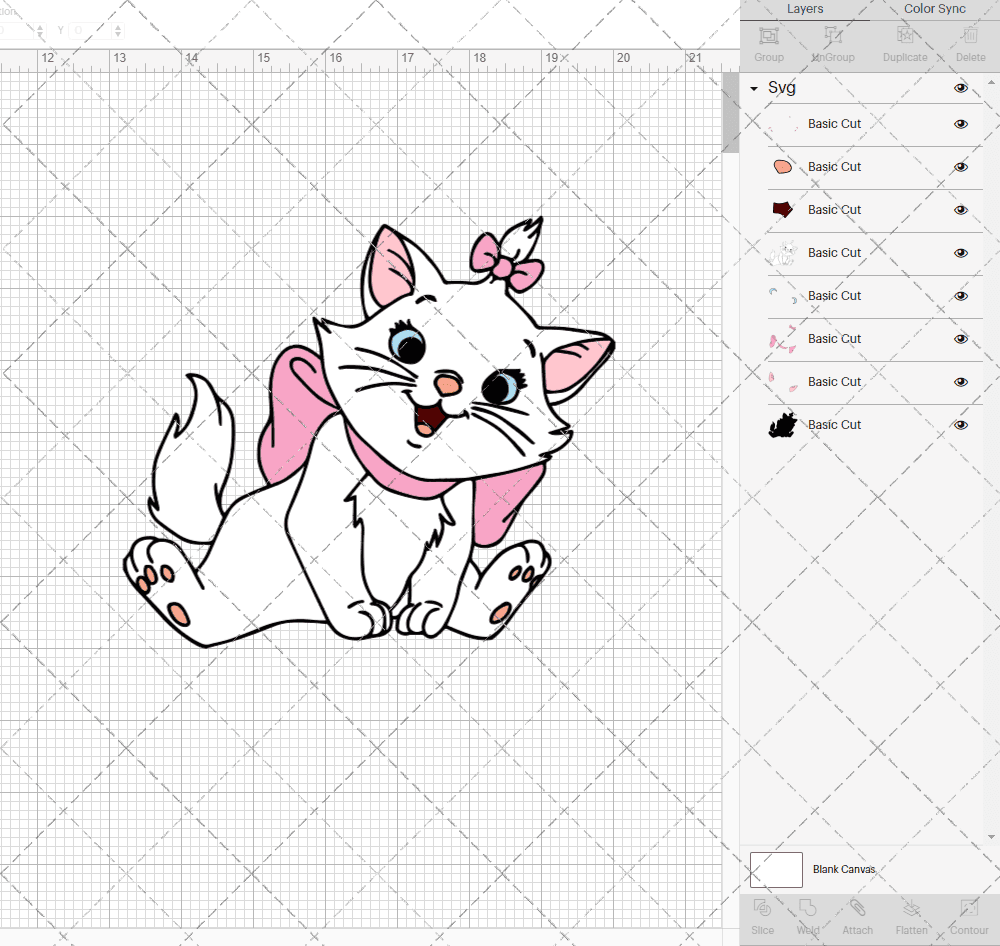
Task: Select the dark red mouth layer thumbnail
Action: click(x=783, y=210)
